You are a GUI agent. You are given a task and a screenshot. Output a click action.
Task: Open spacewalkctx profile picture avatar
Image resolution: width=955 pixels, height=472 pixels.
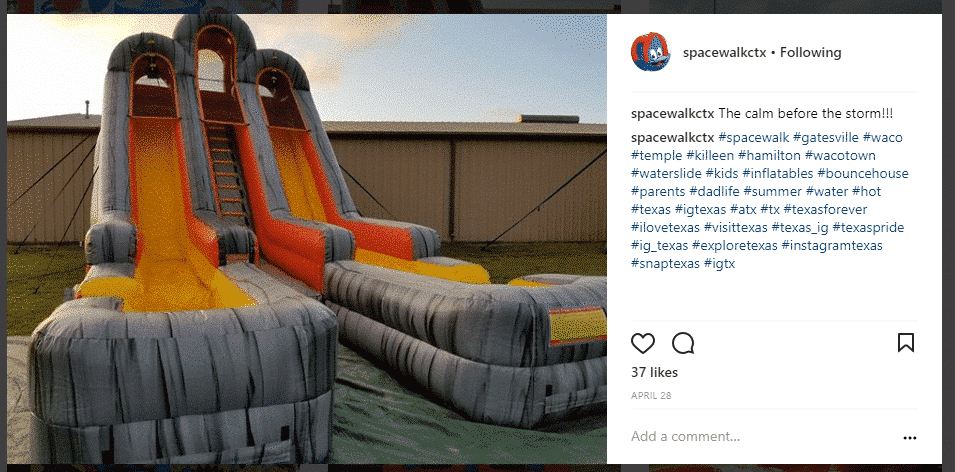tap(650, 52)
